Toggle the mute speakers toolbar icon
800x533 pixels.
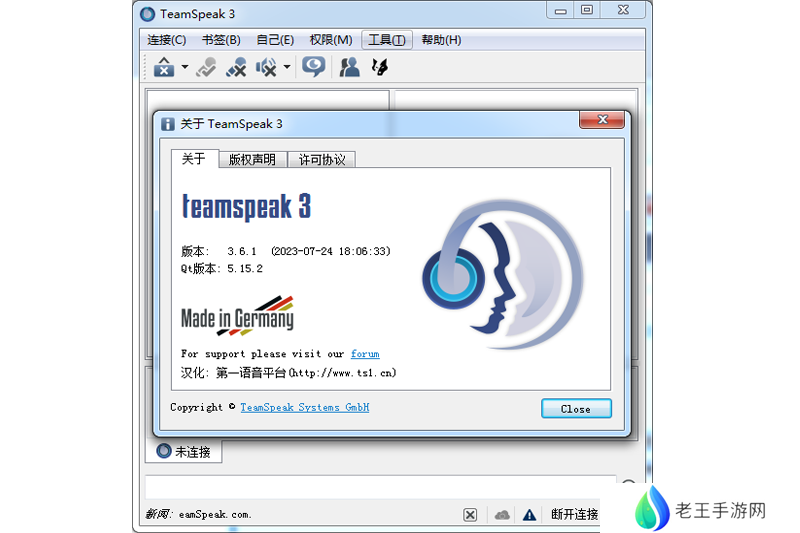[x=266, y=67]
